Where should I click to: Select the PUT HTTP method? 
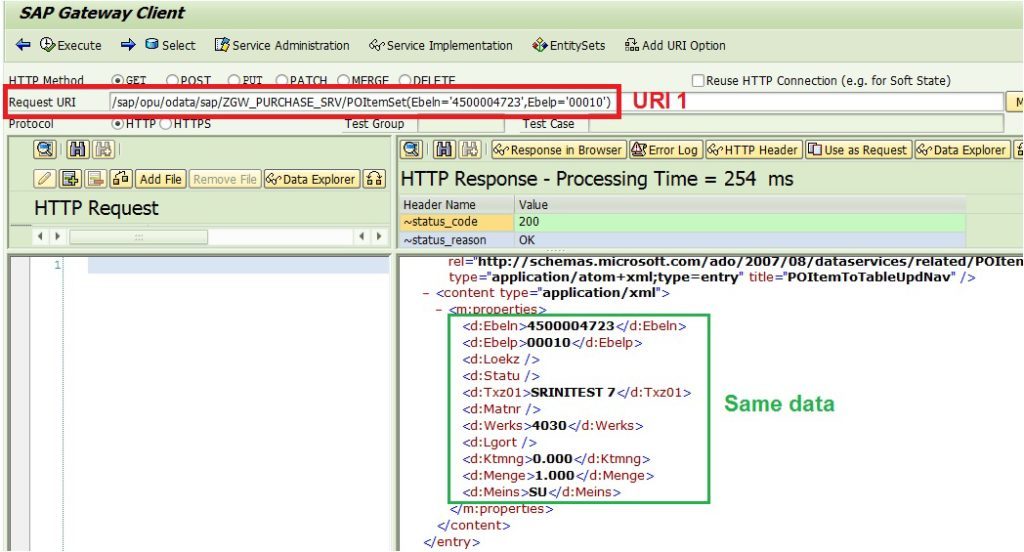pyautogui.click(x=234, y=80)
